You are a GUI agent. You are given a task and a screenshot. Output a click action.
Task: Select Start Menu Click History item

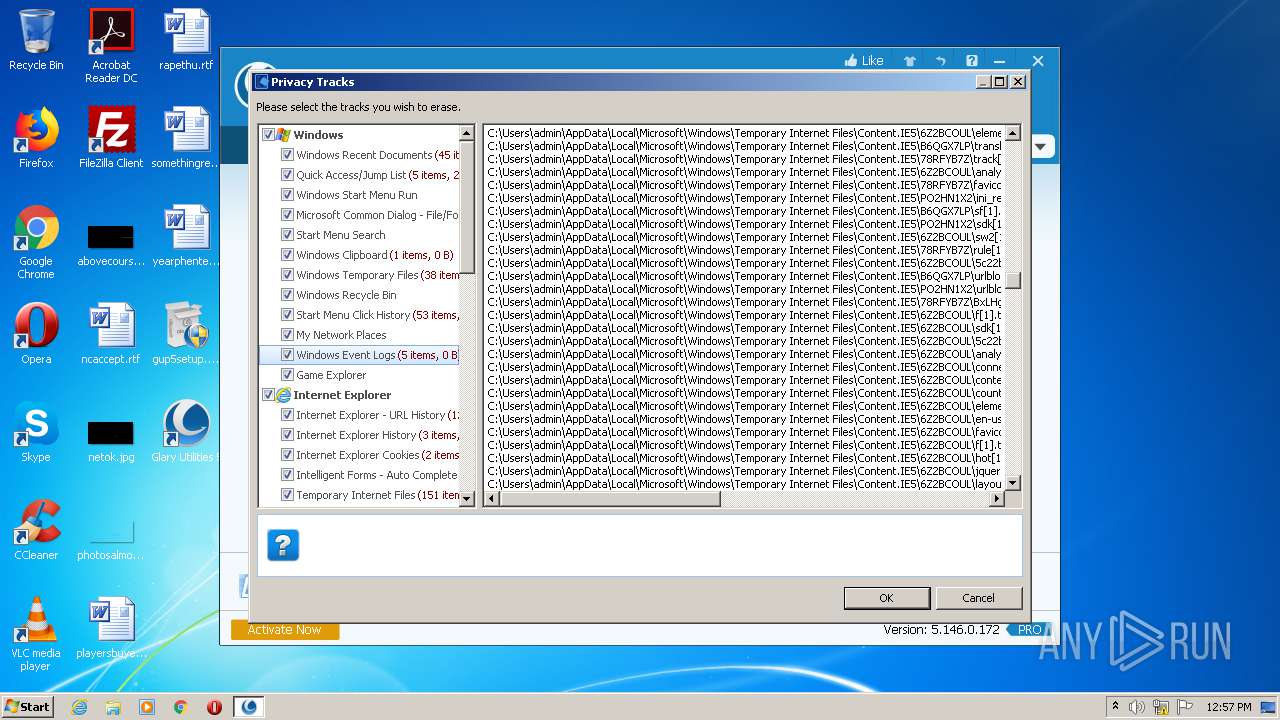coord(377,315)
